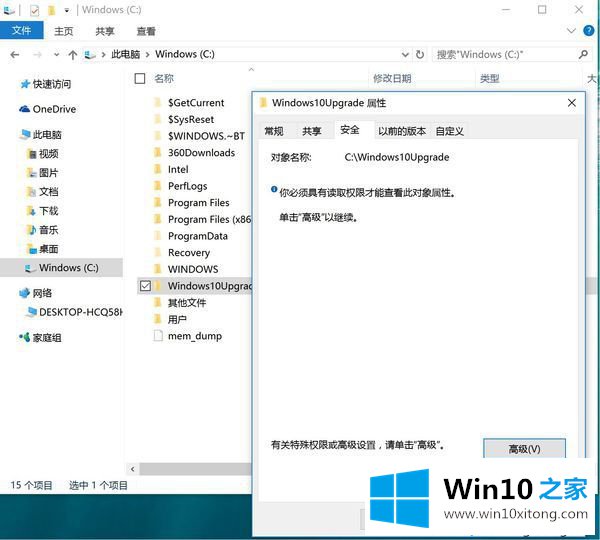Viewport: 600px width, 540px height.
Task: Select the mem_dump file icon
Action: (158, 336)
